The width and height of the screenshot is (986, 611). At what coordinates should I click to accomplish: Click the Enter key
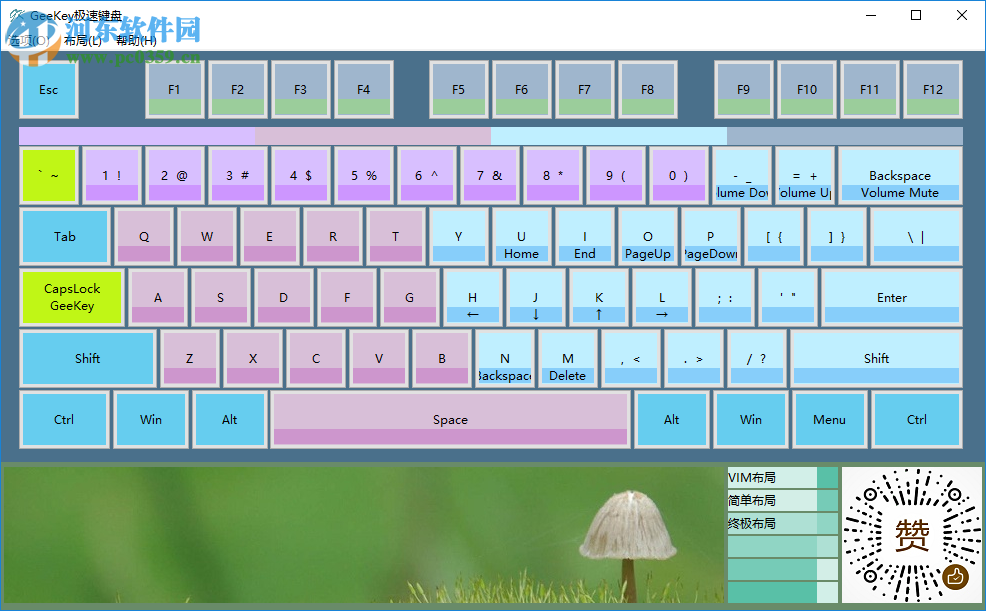click(x=892, y=297)
